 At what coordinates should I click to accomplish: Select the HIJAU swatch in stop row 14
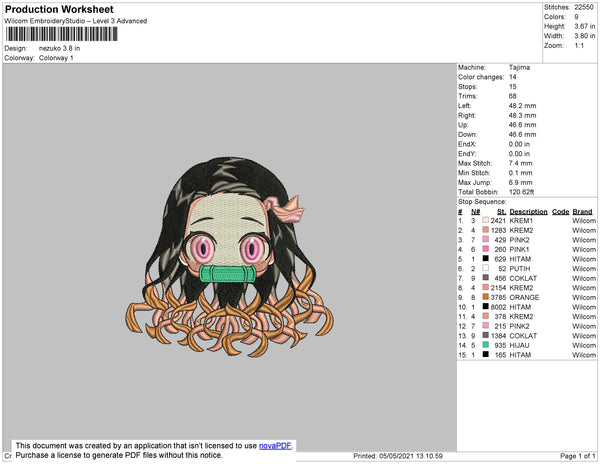click(x=486, y=345)
